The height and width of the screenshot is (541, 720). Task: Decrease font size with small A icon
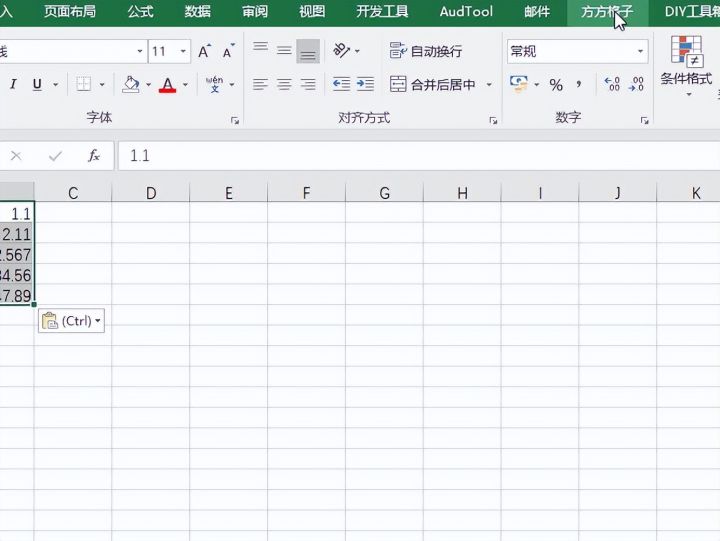point(229,51)
